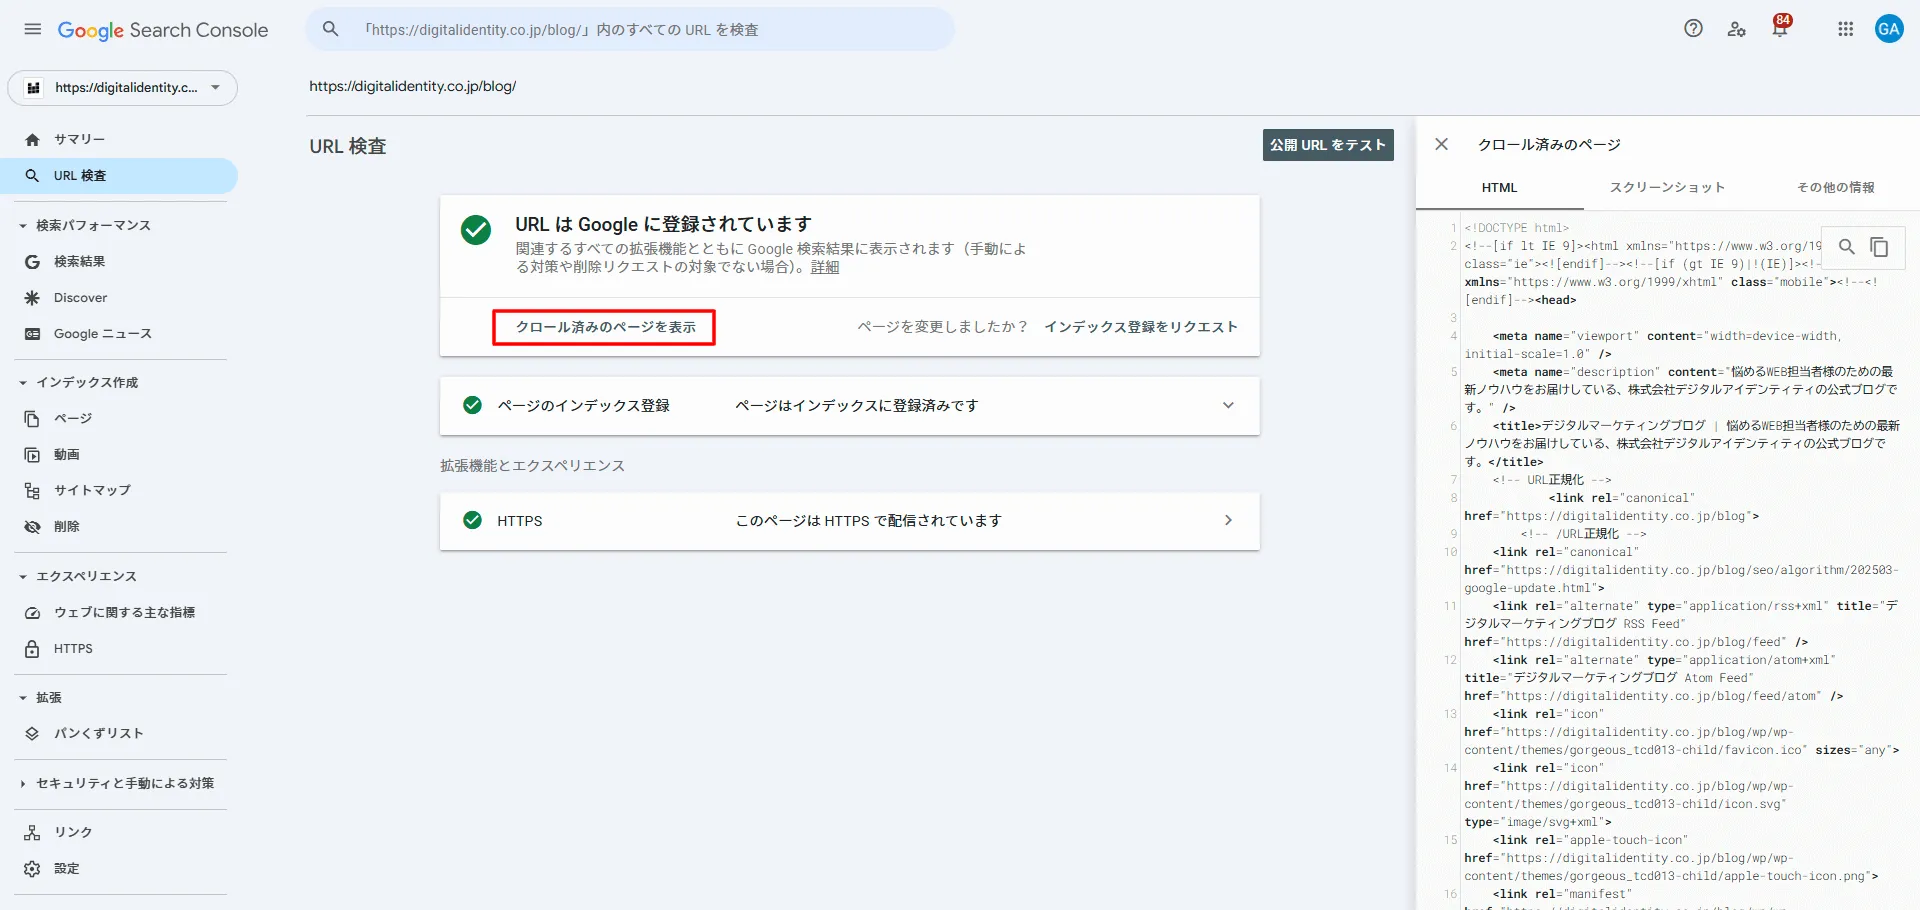This screenshot has height=910, width=1920.
Task: Click the 拡張機能とエクスペリエンス heading
Action: point(532,465)
